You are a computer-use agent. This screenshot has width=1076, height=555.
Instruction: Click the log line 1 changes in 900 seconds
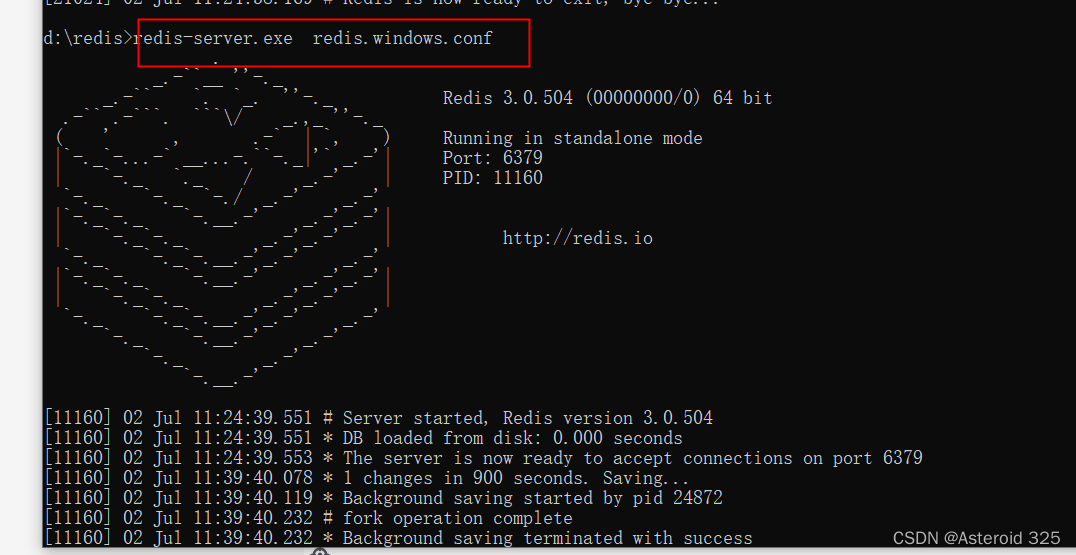(366, 477)
